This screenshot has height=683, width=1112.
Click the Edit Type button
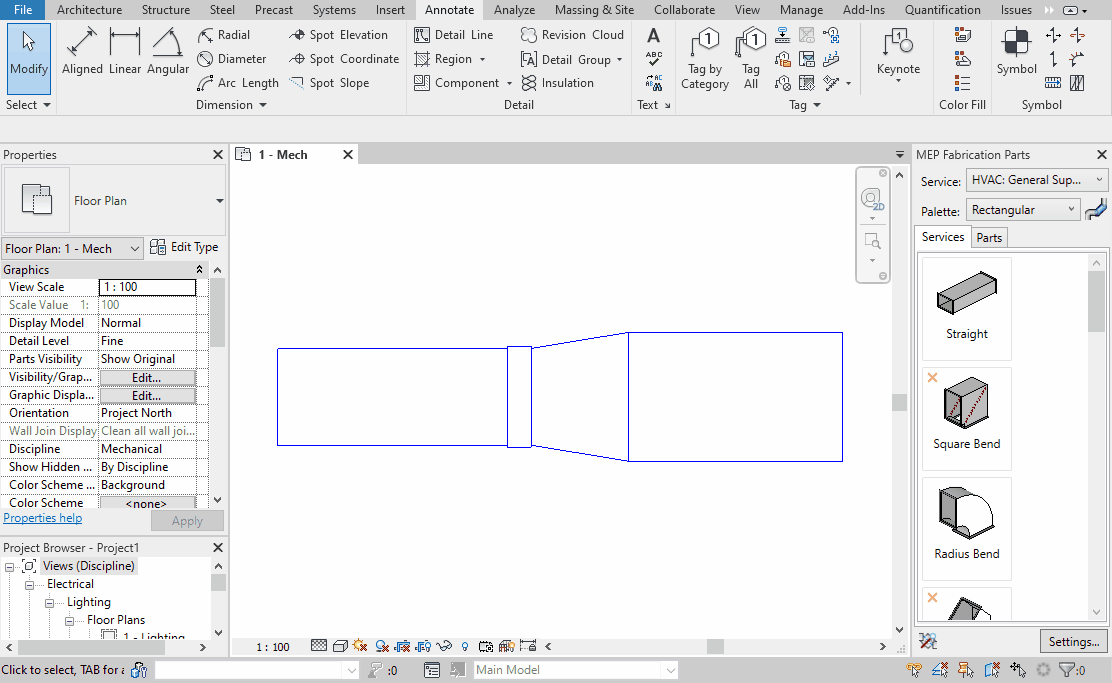tap(184, 247)
